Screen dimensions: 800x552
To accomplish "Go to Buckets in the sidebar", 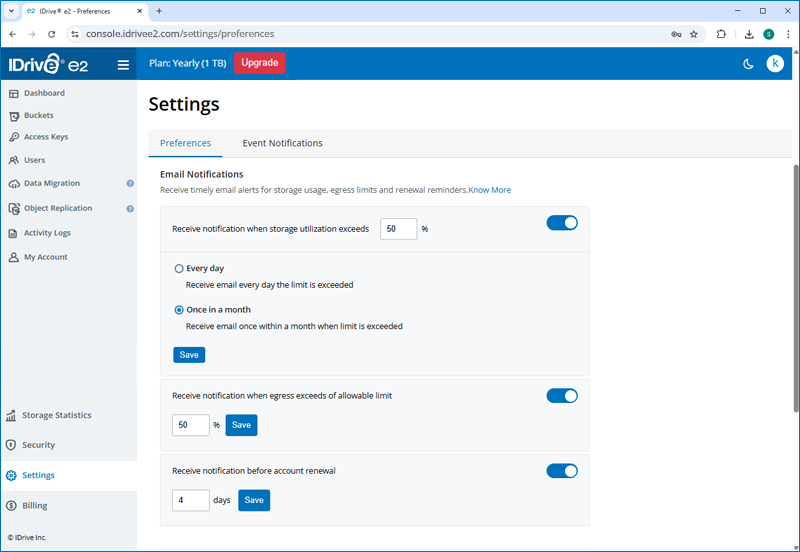I will tap(38, 115).
